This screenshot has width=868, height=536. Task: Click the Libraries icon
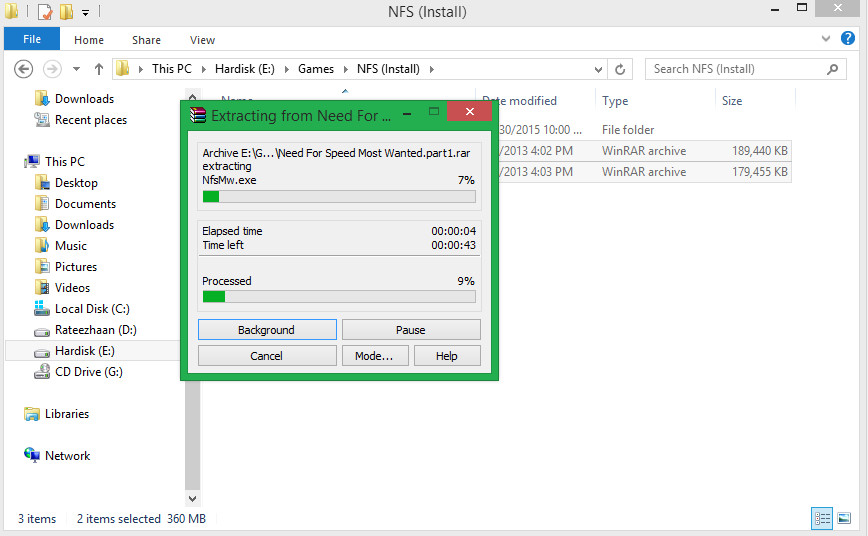[x=32, y=414]
